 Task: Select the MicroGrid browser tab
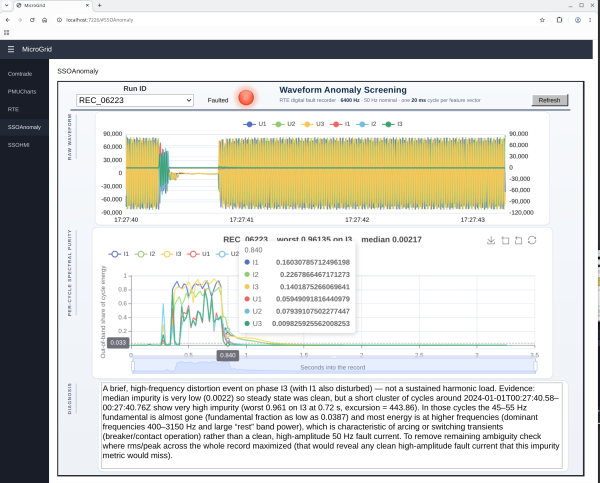click(54, 5)
